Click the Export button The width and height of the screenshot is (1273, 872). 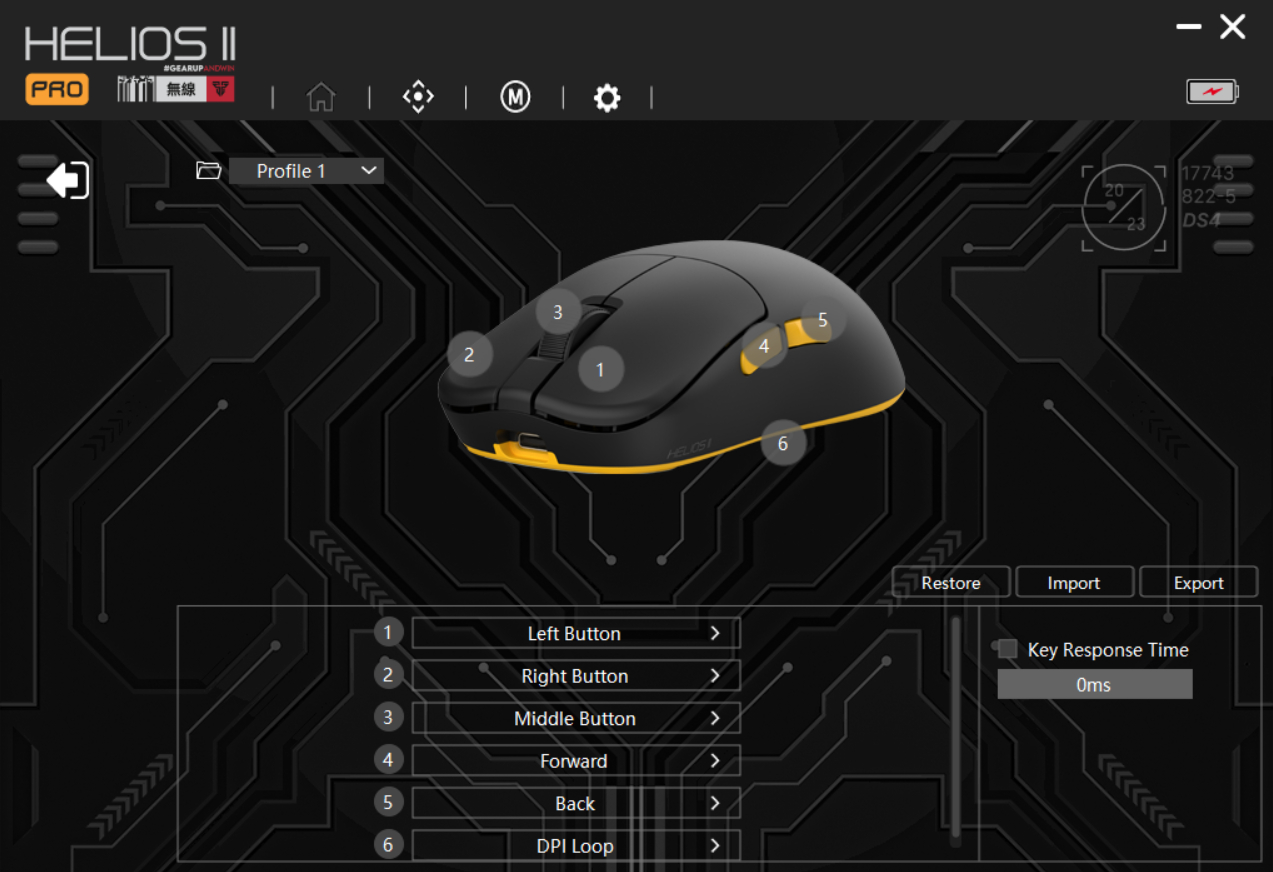pos(1198,583)
